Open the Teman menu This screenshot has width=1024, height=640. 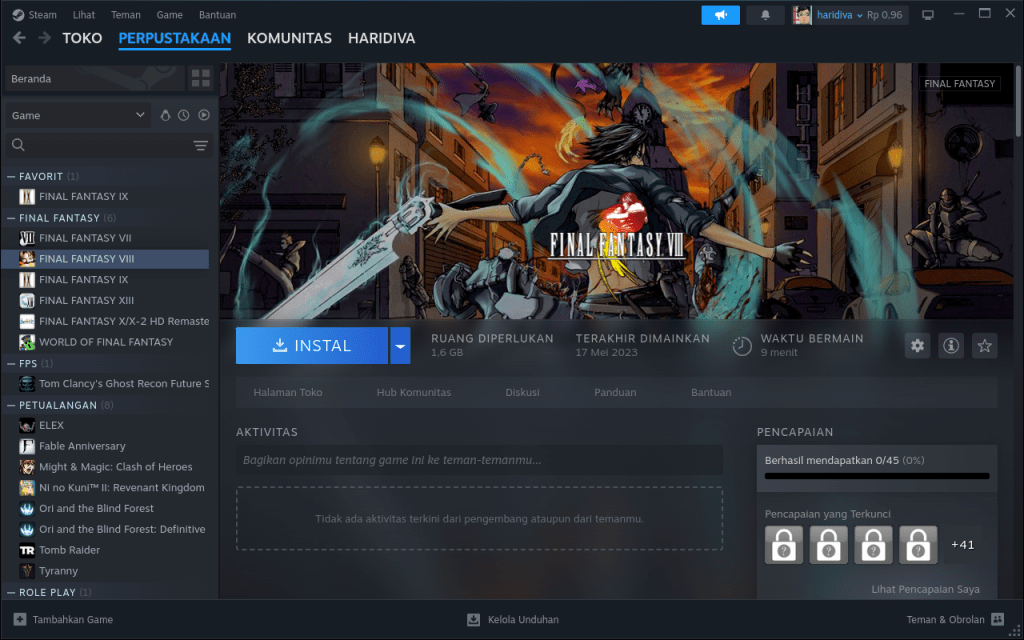point(126,14)
